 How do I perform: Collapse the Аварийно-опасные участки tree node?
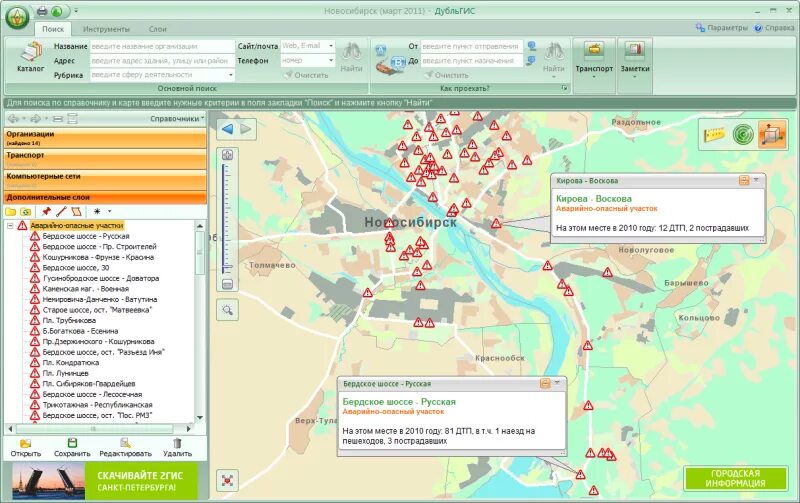[10, 225]
